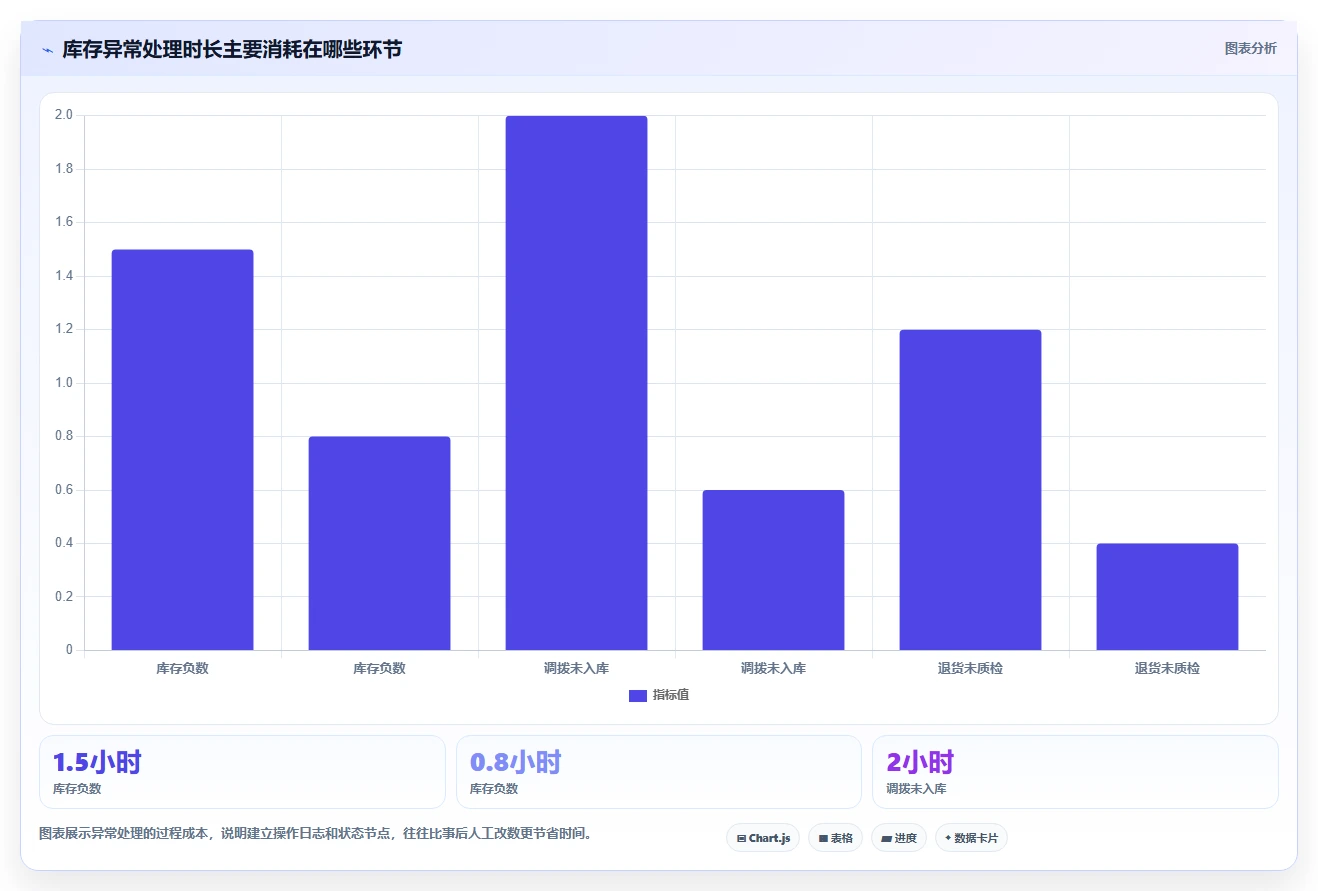The image size is (1318, 891).
Task: Click the y-axis value 1.0
Action: tap(64, 383)
